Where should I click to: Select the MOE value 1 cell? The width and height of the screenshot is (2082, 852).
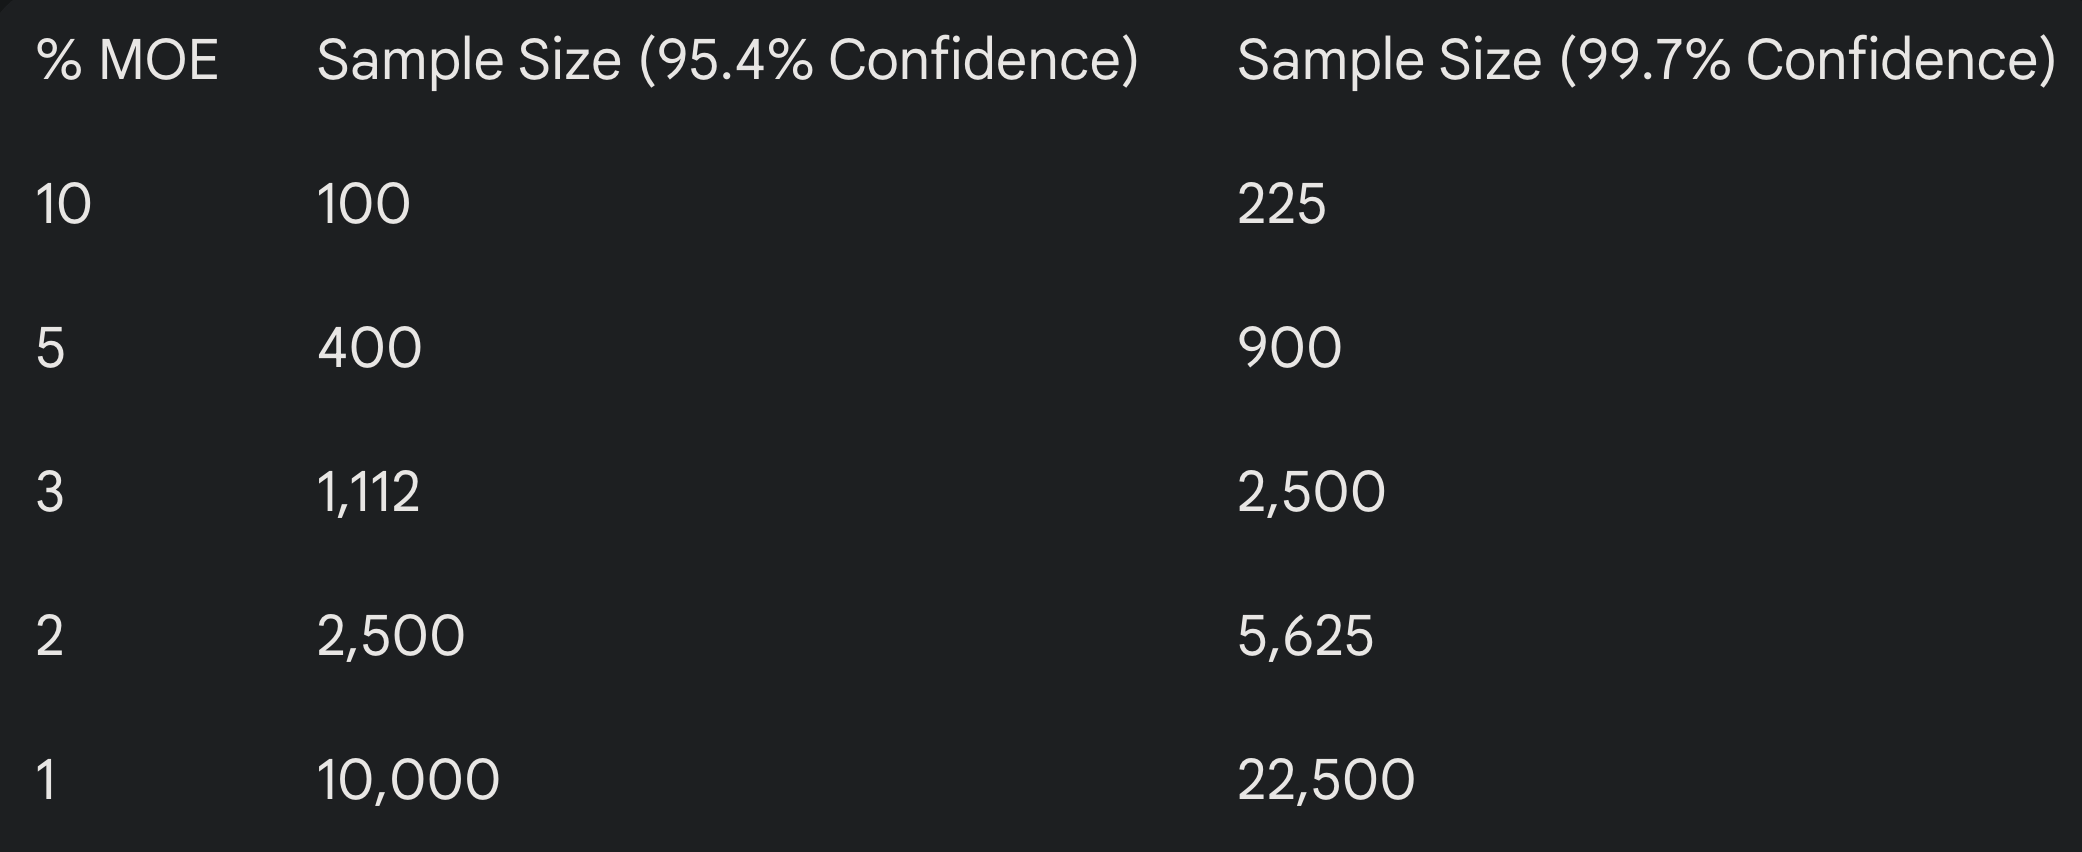46,781
